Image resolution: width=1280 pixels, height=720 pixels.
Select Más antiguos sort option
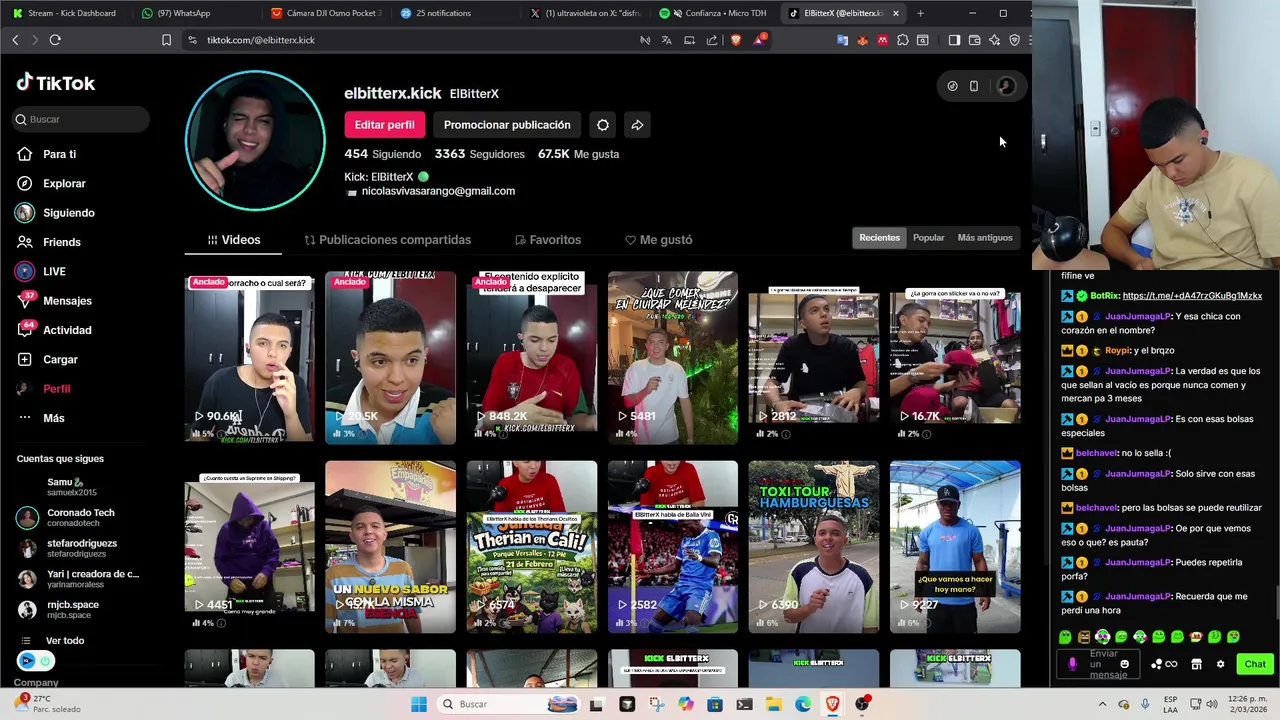pos(985,238)
